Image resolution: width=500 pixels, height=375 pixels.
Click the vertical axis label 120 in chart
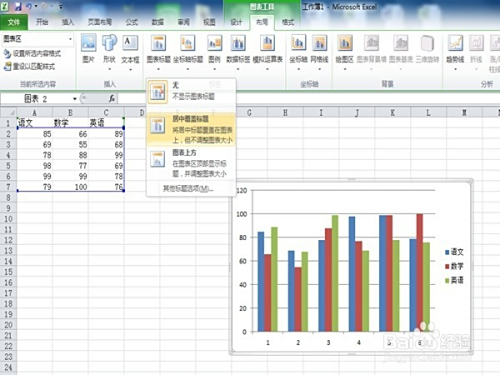pyautogui.click(x=242, y=191)
